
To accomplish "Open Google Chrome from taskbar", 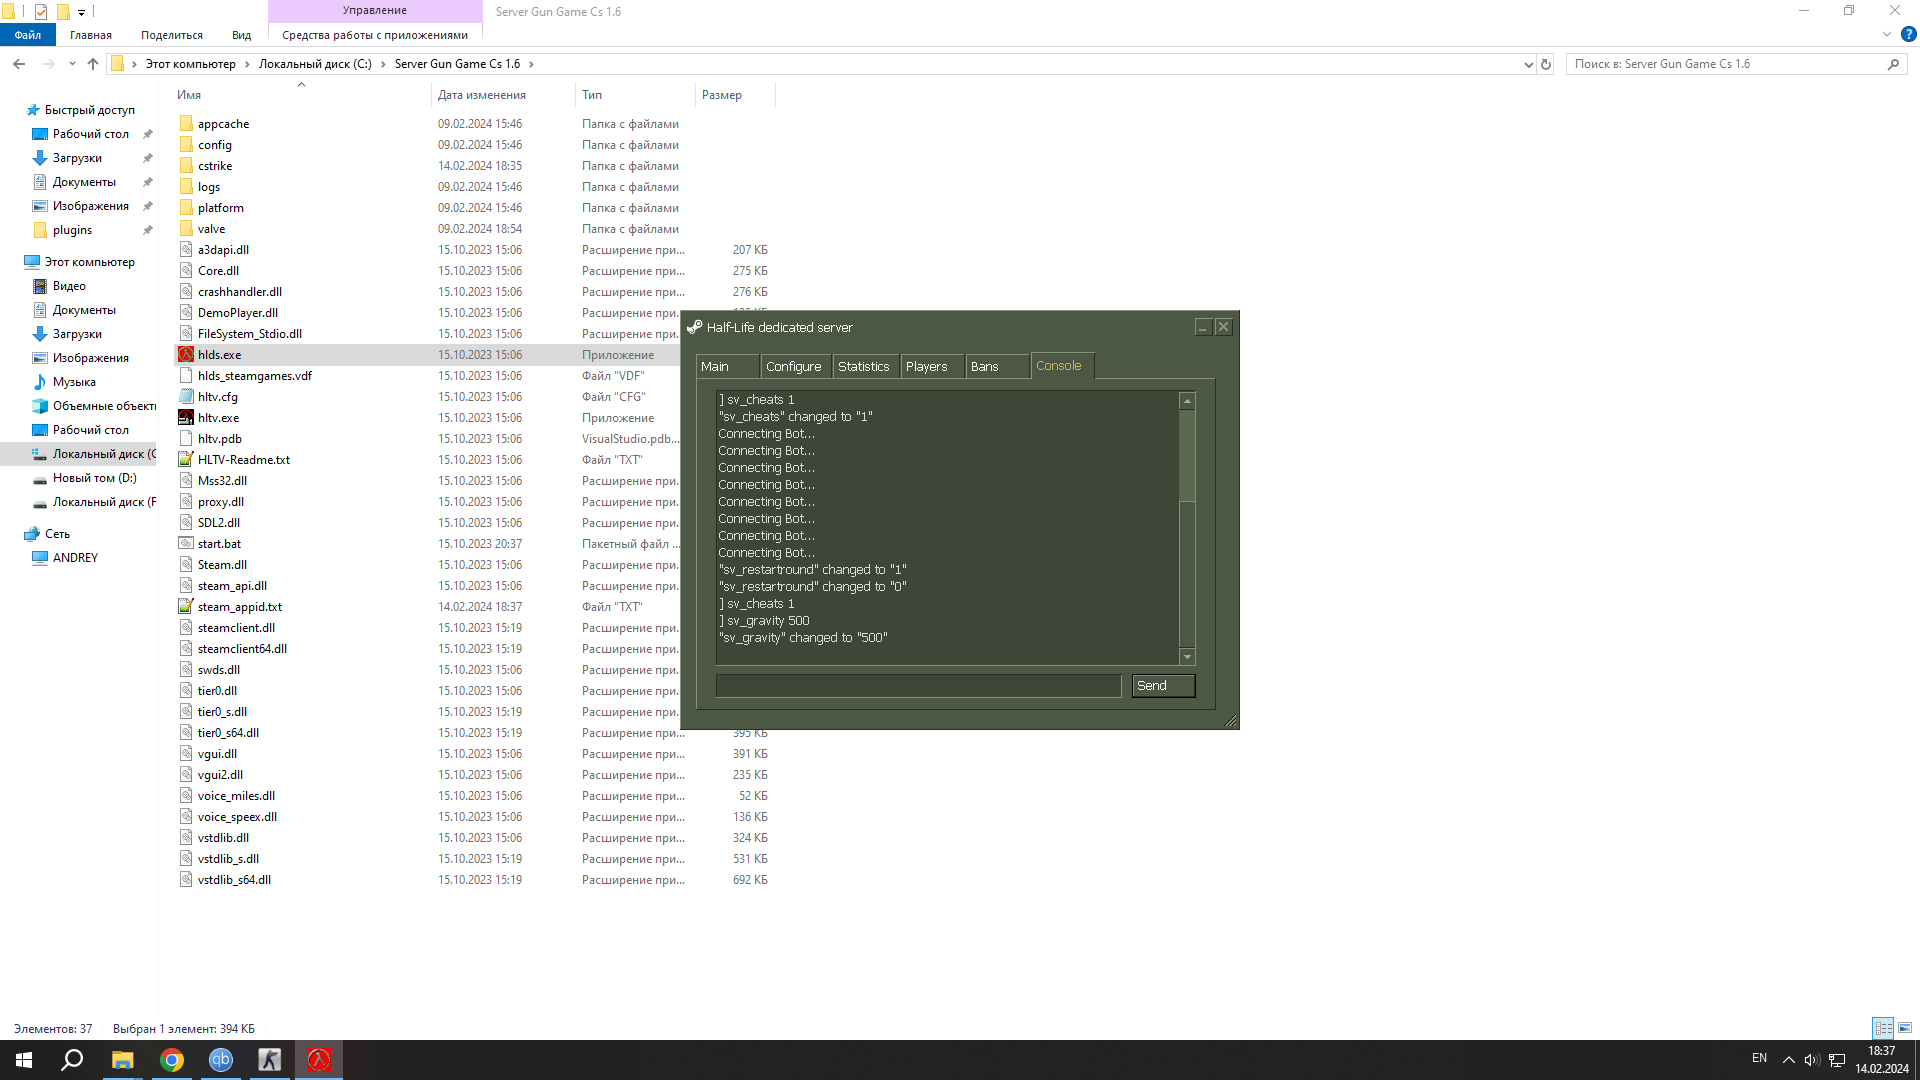I will [x=172, y=1060].
